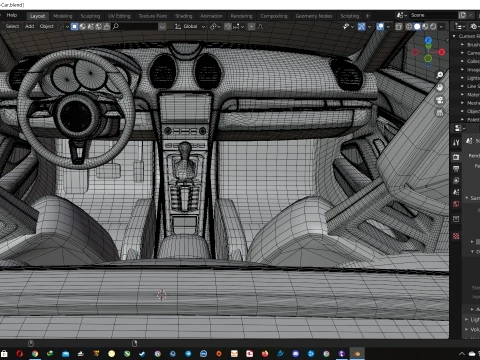Open the Tool properties tab icon

456,143
